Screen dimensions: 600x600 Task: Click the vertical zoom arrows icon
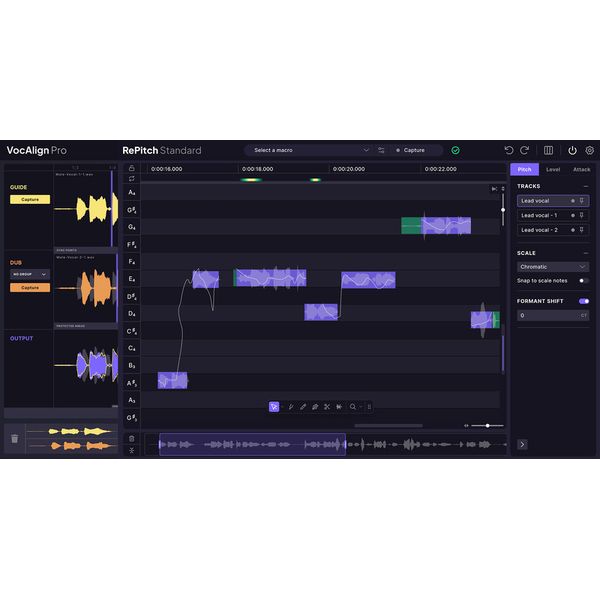pos(503,189)
